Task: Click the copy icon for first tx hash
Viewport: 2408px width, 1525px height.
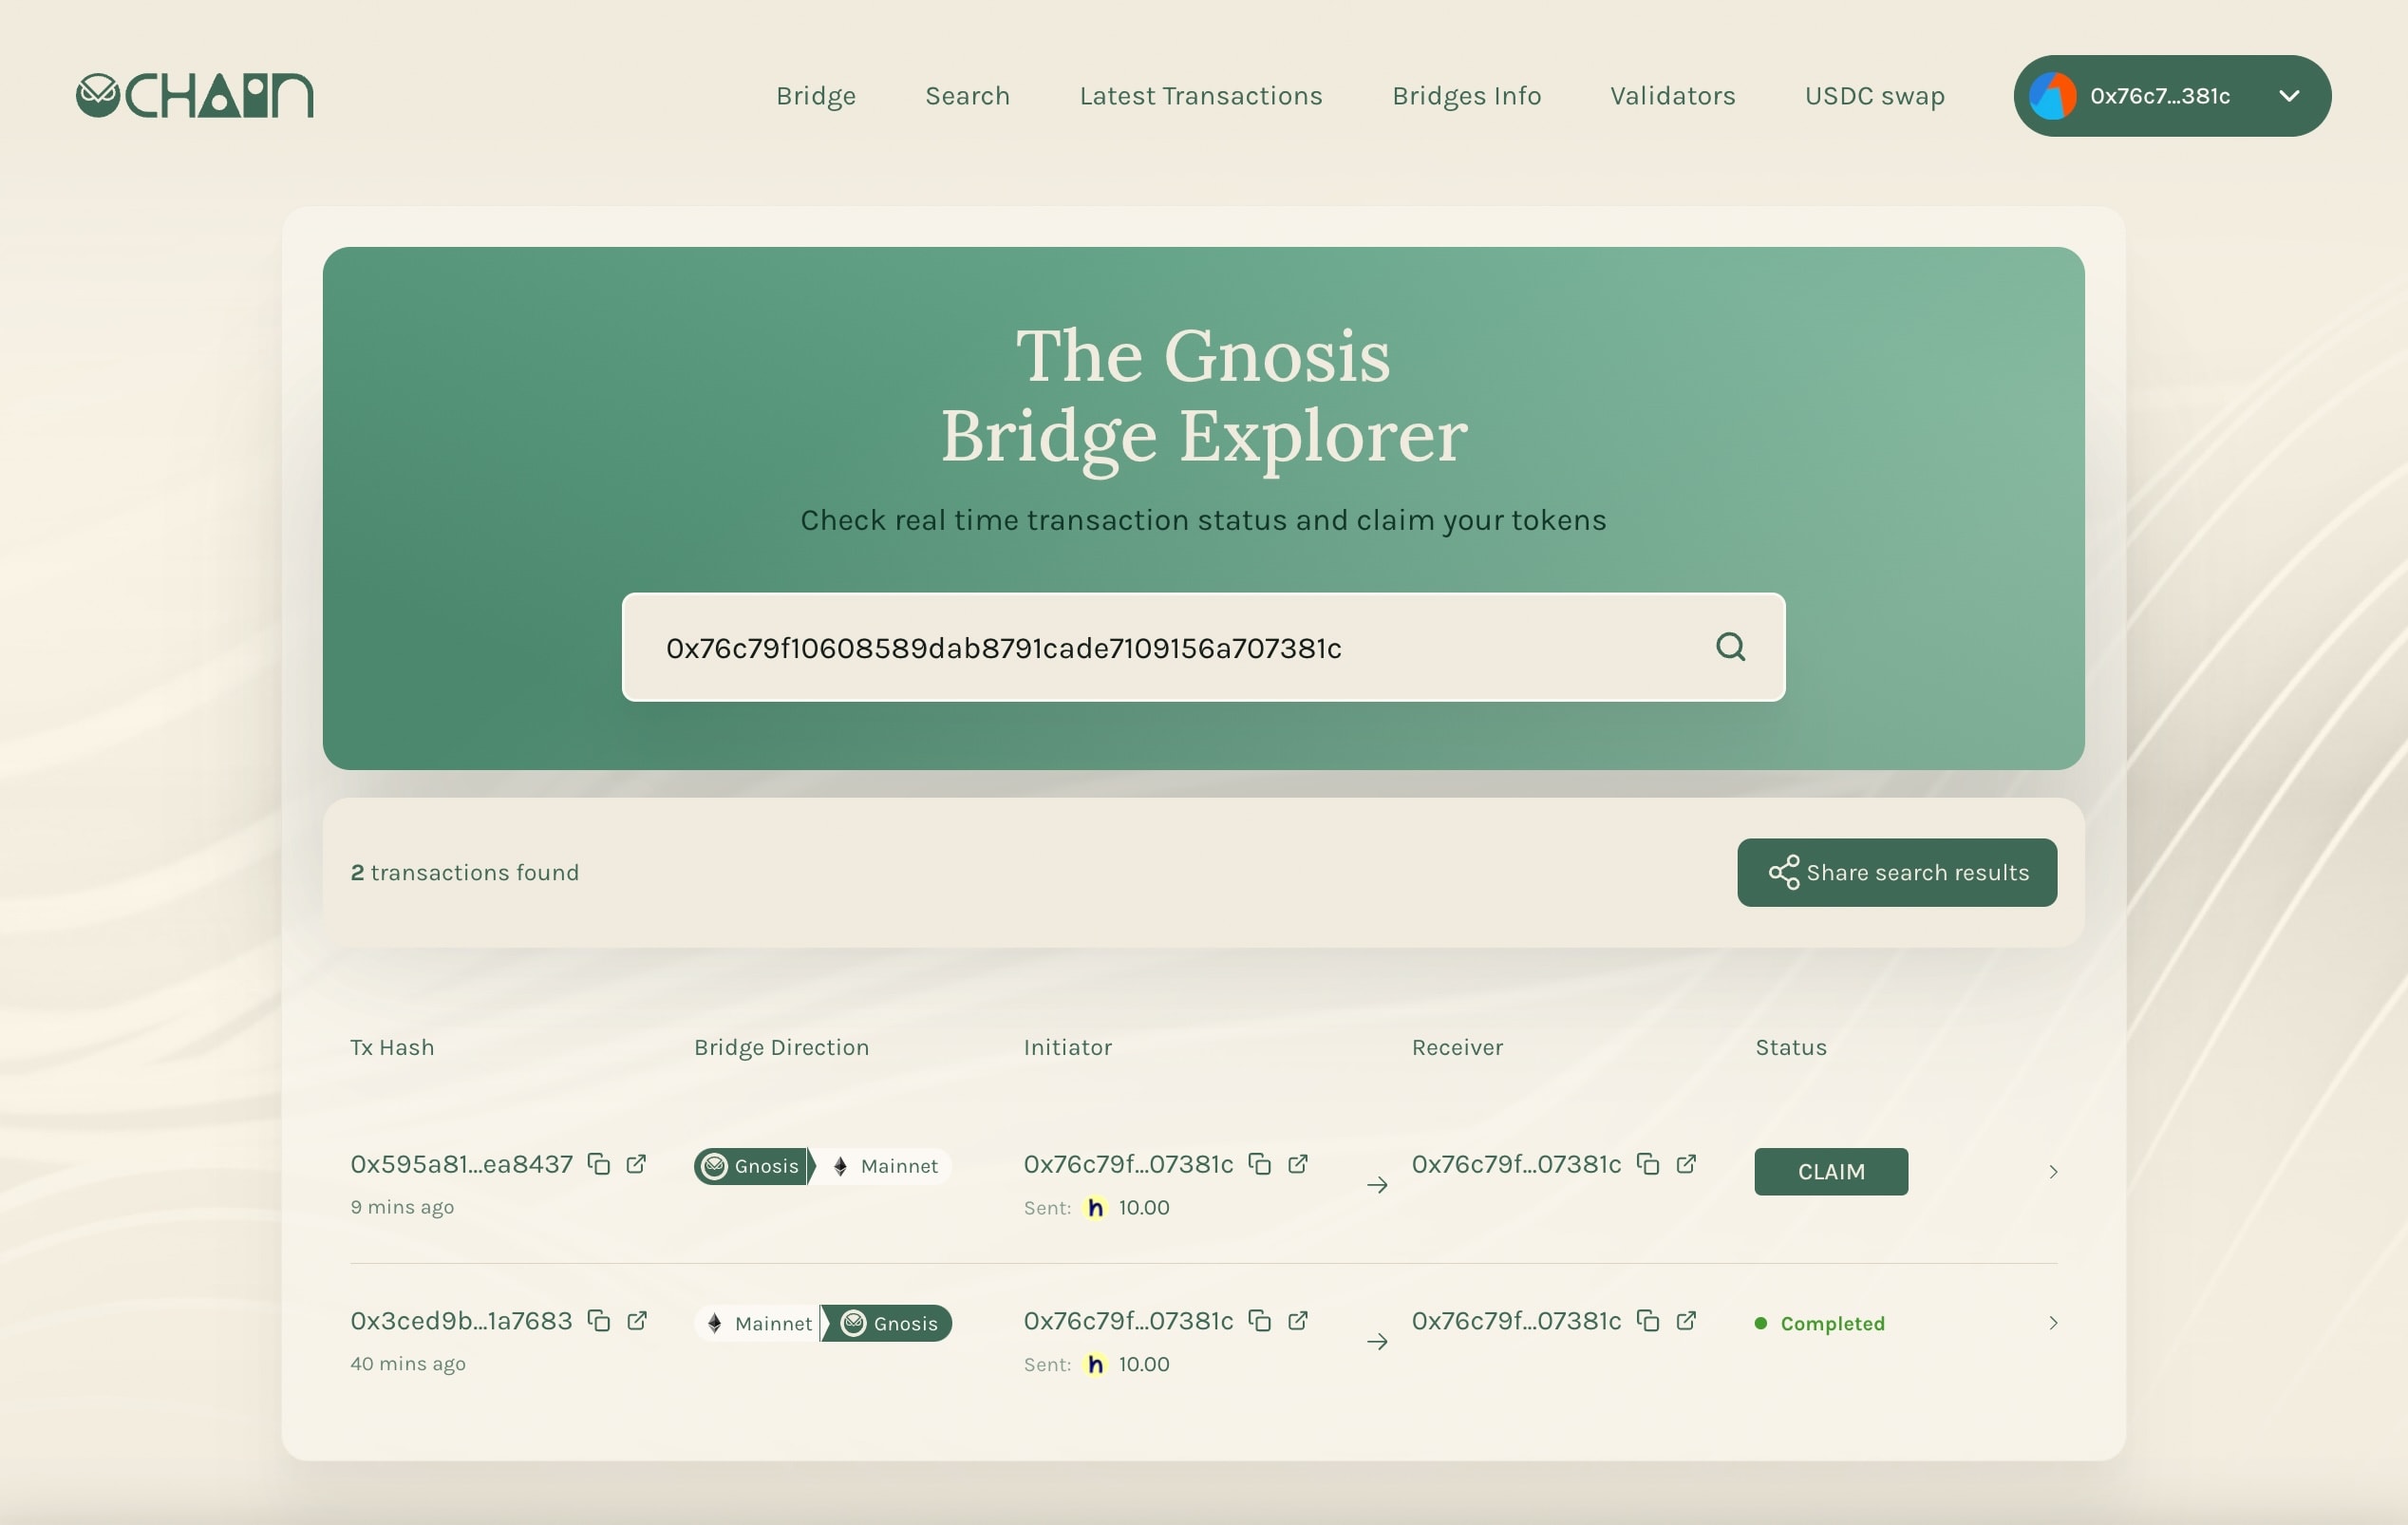Action: tap(596, 1161)
